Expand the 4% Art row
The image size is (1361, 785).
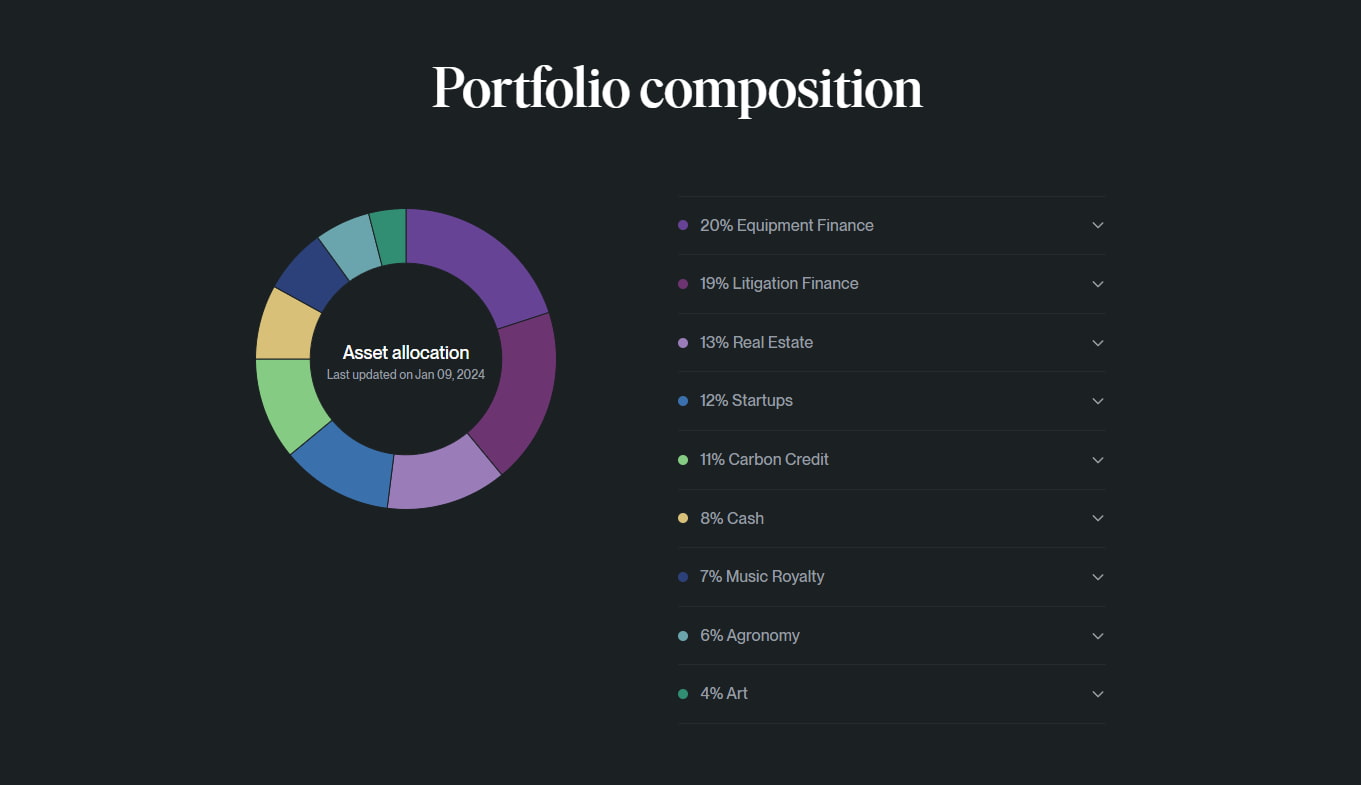[x=1097, y=693]
